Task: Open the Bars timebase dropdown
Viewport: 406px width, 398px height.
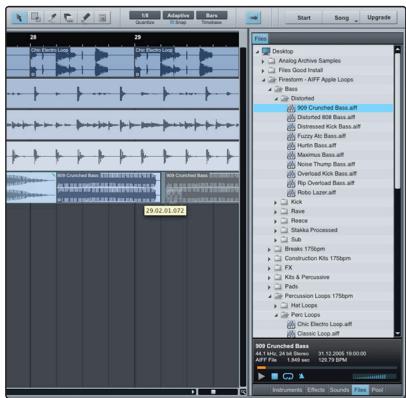Action: [x=212, y=15]
